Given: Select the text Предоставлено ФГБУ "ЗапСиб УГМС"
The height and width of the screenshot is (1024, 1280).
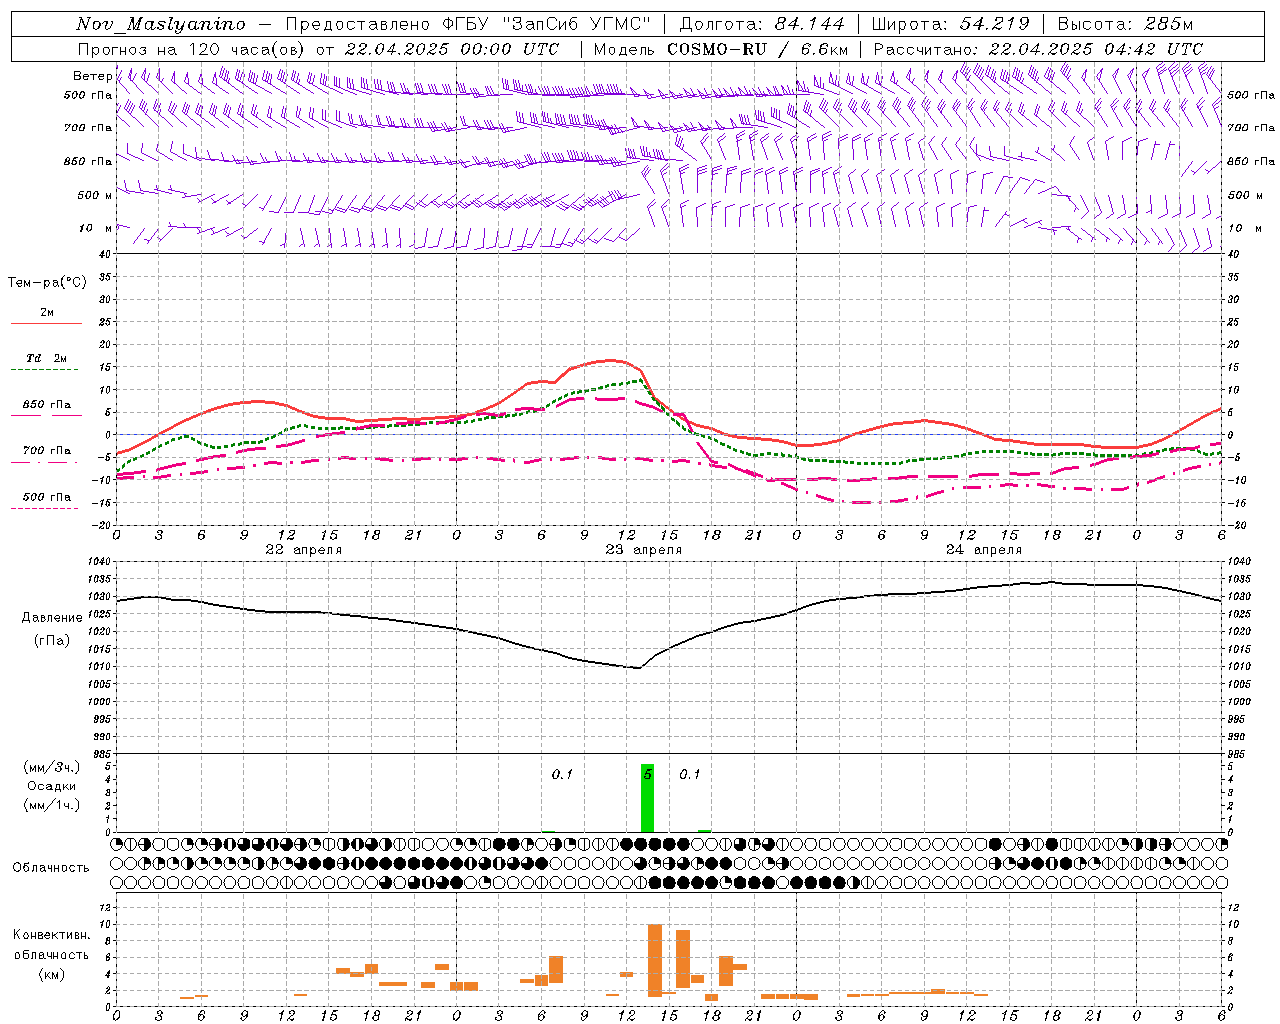Looking at the screenshot, I should pyautogui.click(x=468, y=24).
